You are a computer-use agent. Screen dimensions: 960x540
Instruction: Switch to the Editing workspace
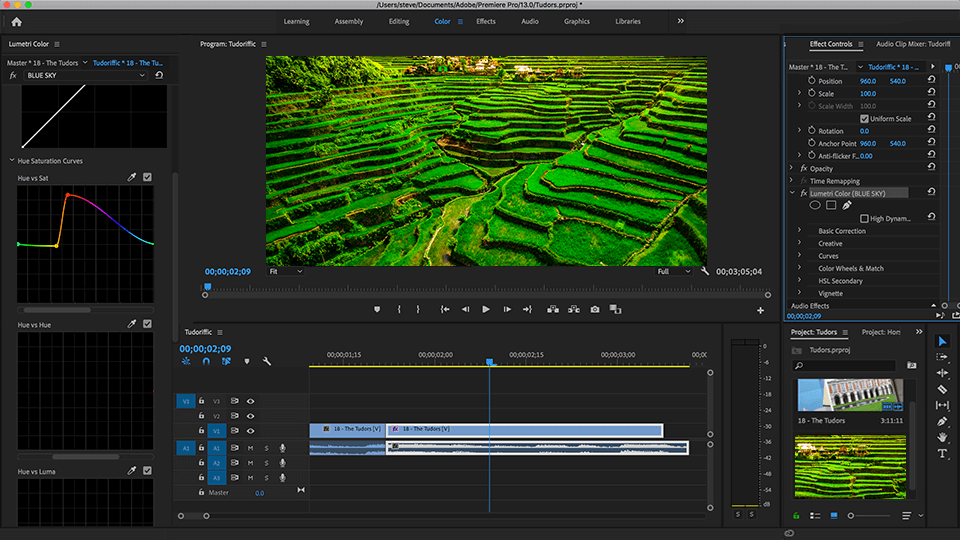pos(399,21)
